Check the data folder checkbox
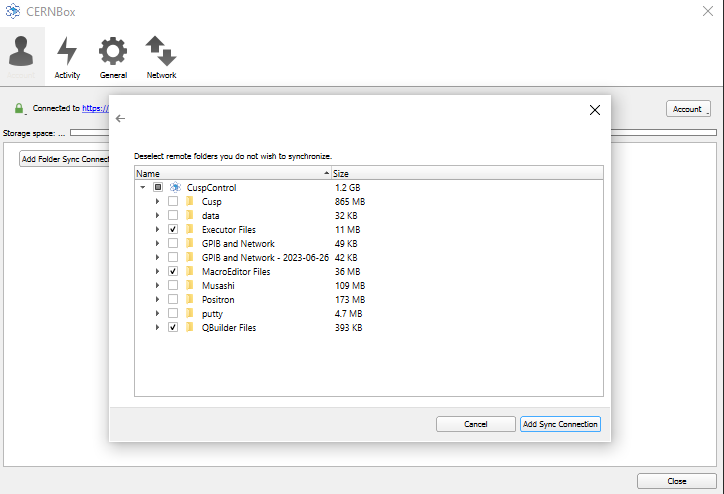 click(x=173, y=215)
